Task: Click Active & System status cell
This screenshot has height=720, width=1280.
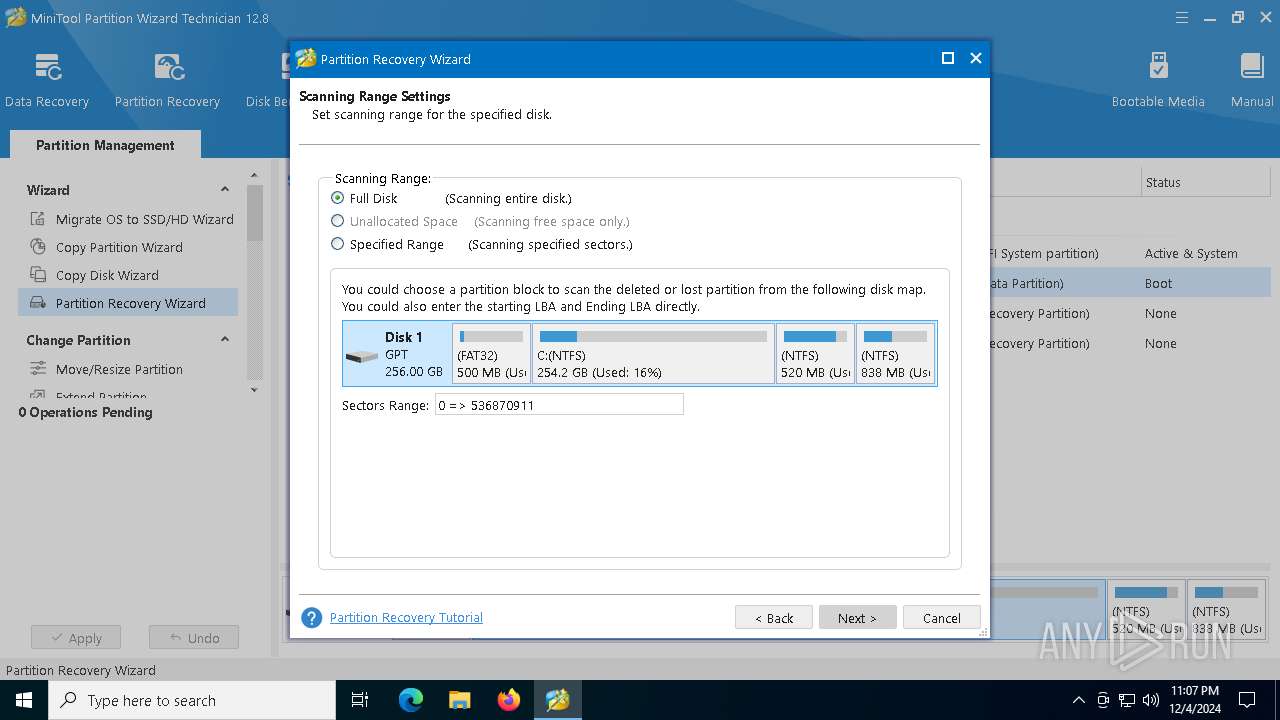Action: (1191, 254)
